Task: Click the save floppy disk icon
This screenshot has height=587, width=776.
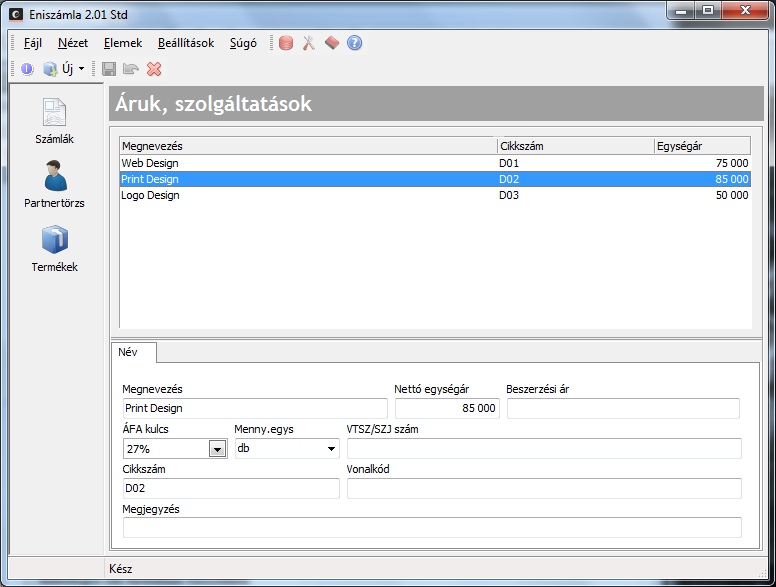Action: [108, 69]
